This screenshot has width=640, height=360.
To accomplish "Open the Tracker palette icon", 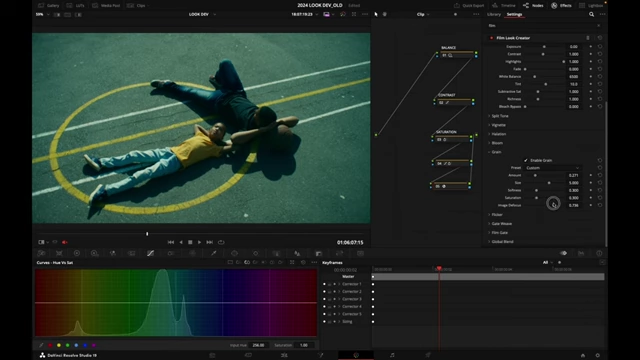I will [x=256, y=253].
